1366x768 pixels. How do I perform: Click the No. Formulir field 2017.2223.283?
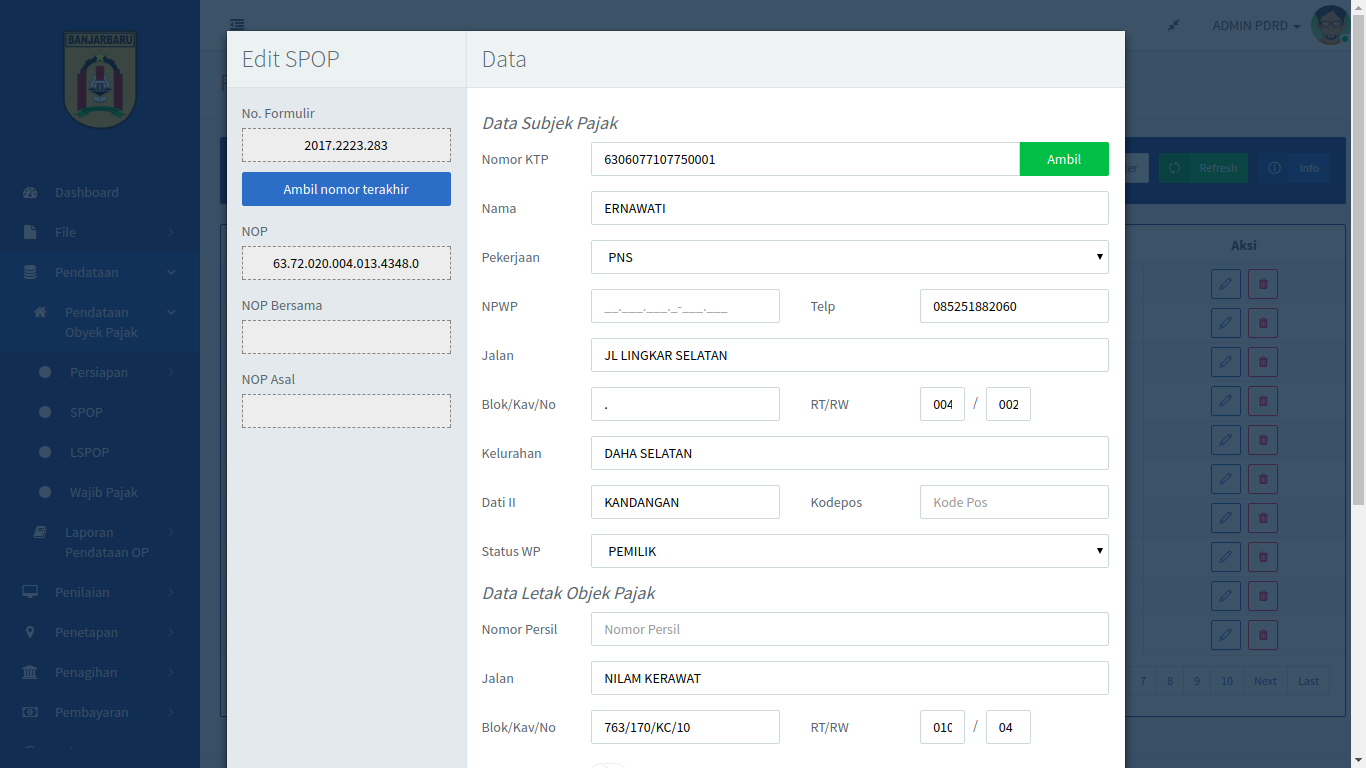346,145
